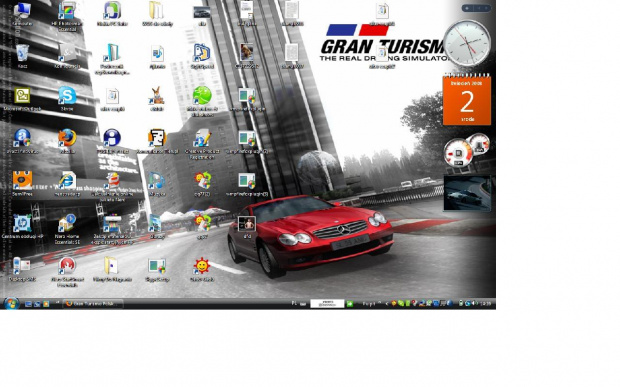620x387 pixels.
Task: Click the green button beside search box
Action: [350, 304]
